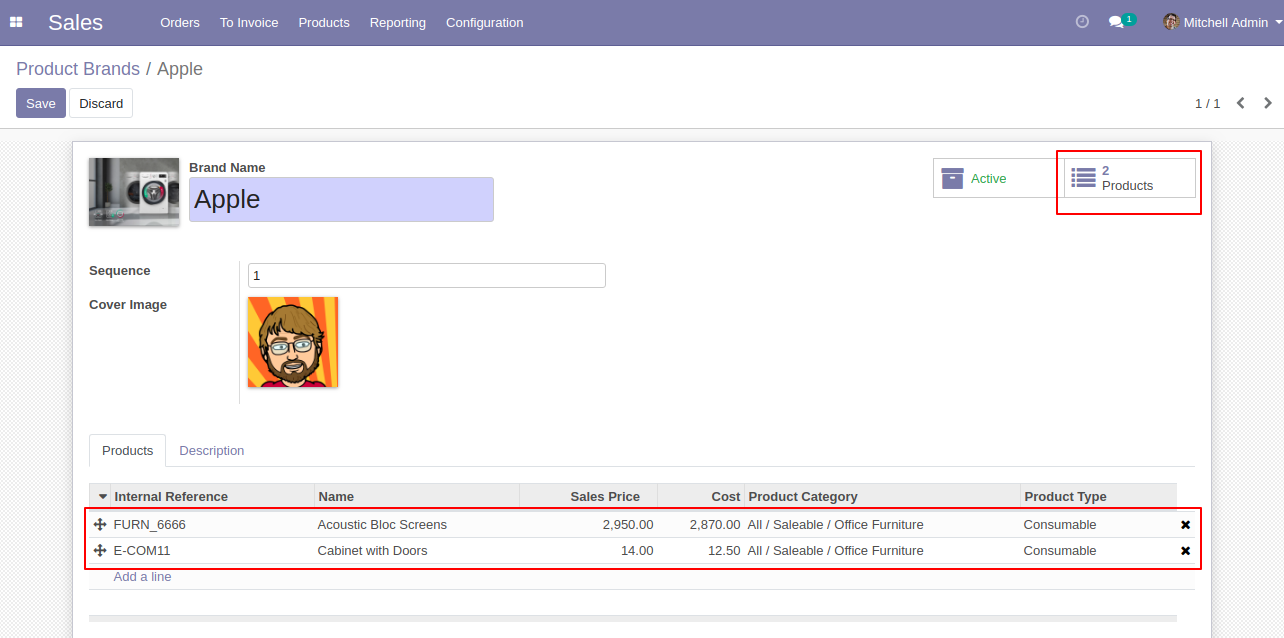Click the category cell of Acoustic Bloc Screens
Image resolution: width=1284 pixels, height=638 pixels.
(882, 524)
